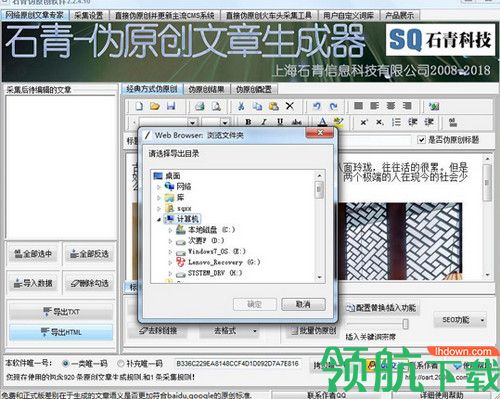500x399 pixels.
Task: Select the 补充唯一码 radio button
Action: pyautogui.click(x=121, y=363)
